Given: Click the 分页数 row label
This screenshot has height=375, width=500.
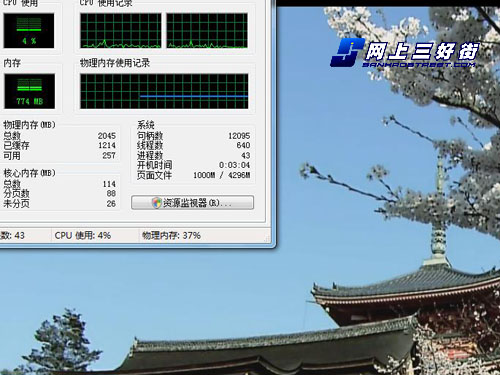Looking at the screenshot, I should click(x=16, y=194).
